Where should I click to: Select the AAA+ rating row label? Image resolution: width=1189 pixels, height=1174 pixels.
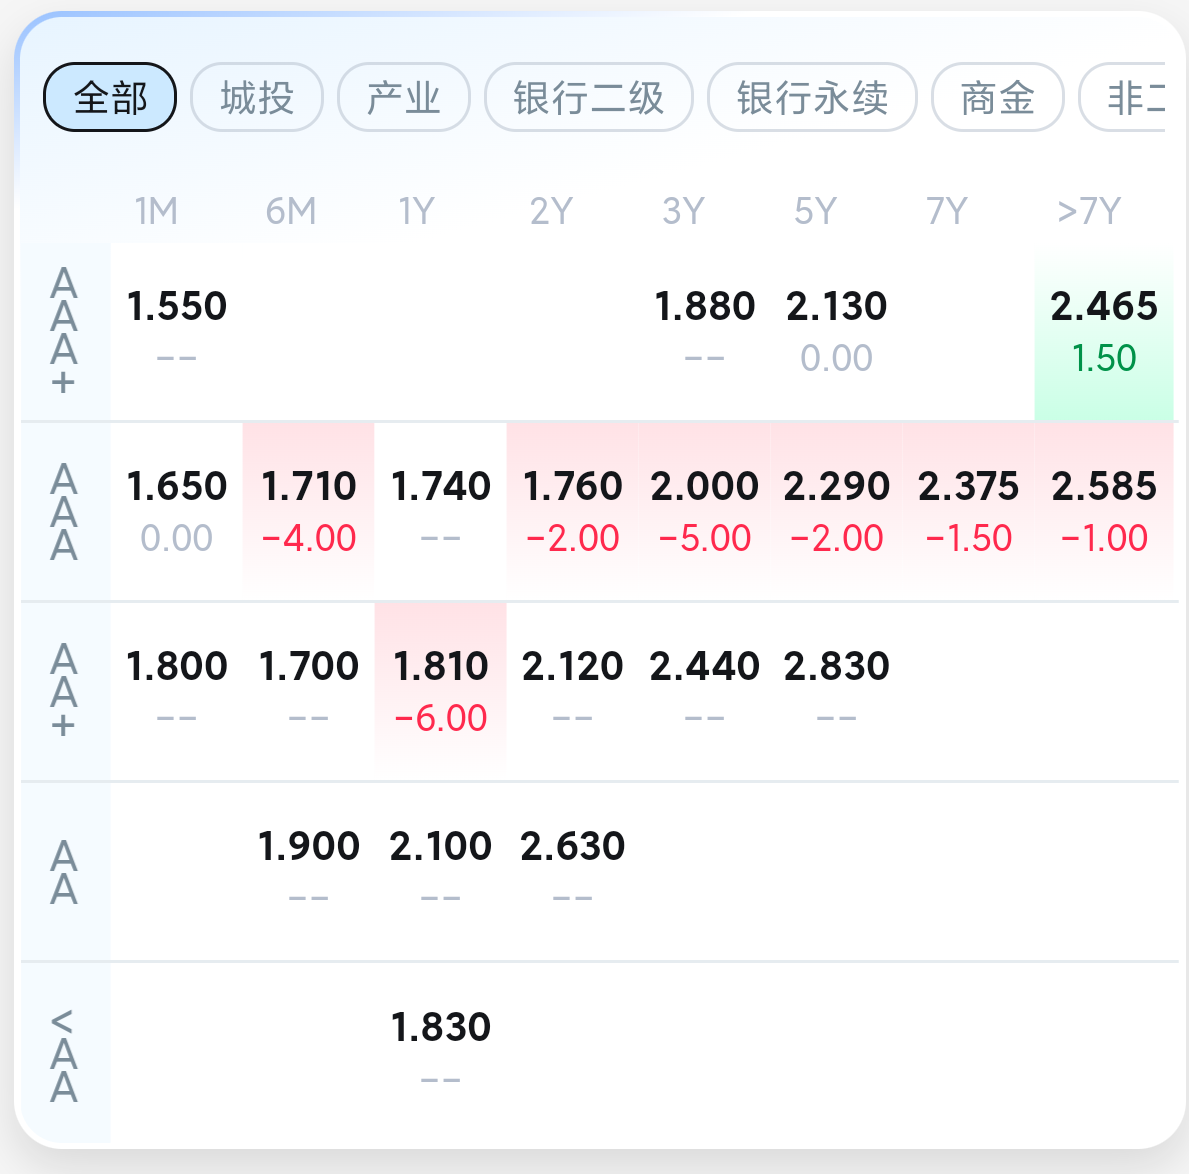[x=64, y=331]
